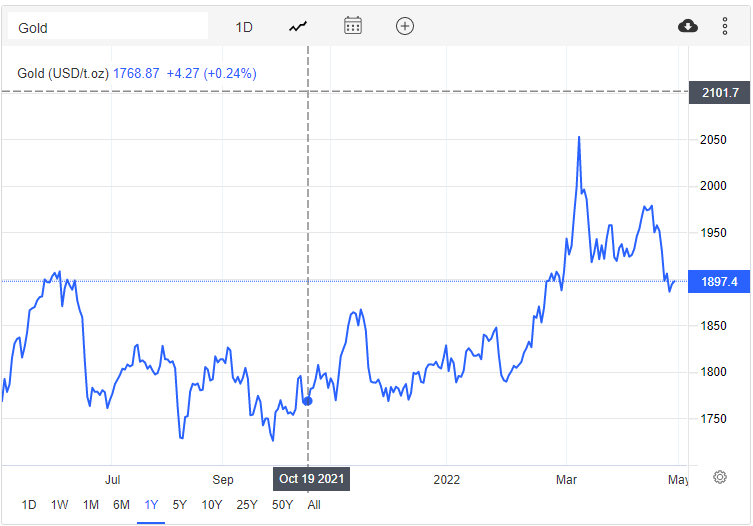
Task: Open chart settings gear icon
Action: pos(719,477)
